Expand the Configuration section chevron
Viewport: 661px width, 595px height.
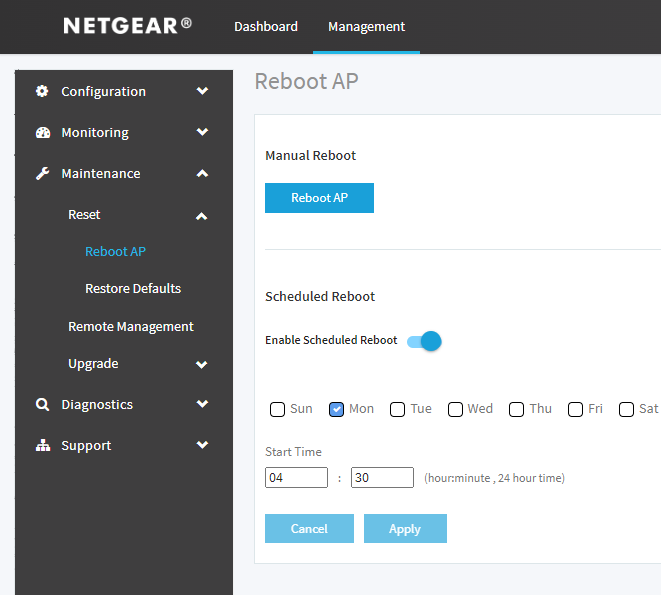(203, 91)
